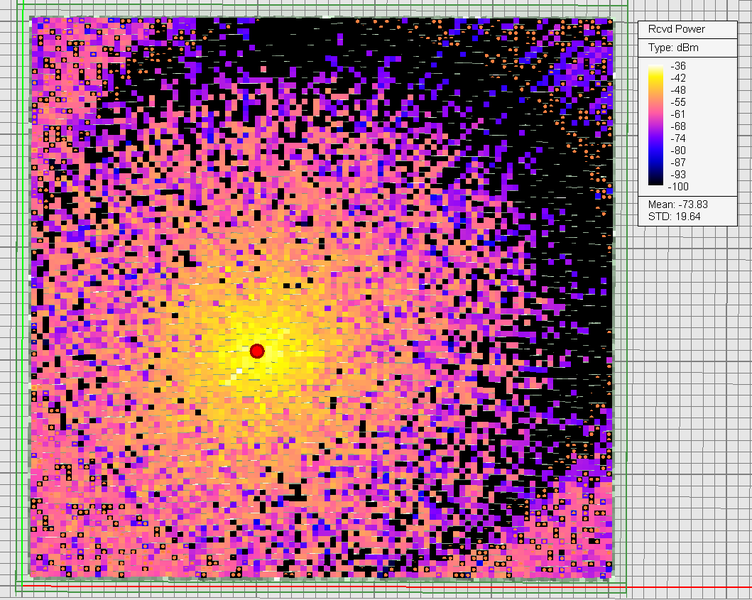Screen dimensions: 752x600
Task: Select the "Mean: -73.83" statistic text
Action: click(678, 204)
